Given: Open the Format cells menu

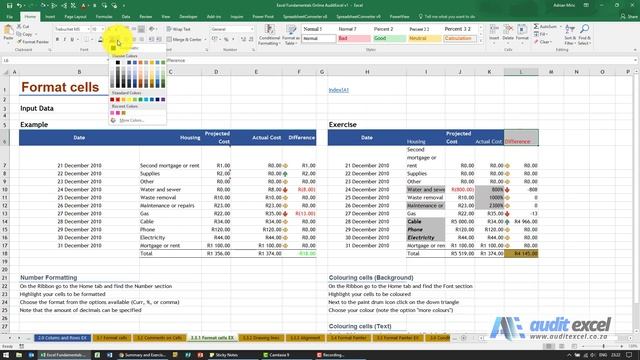Looking at the screenshot, I should click(x=522, y=33).
